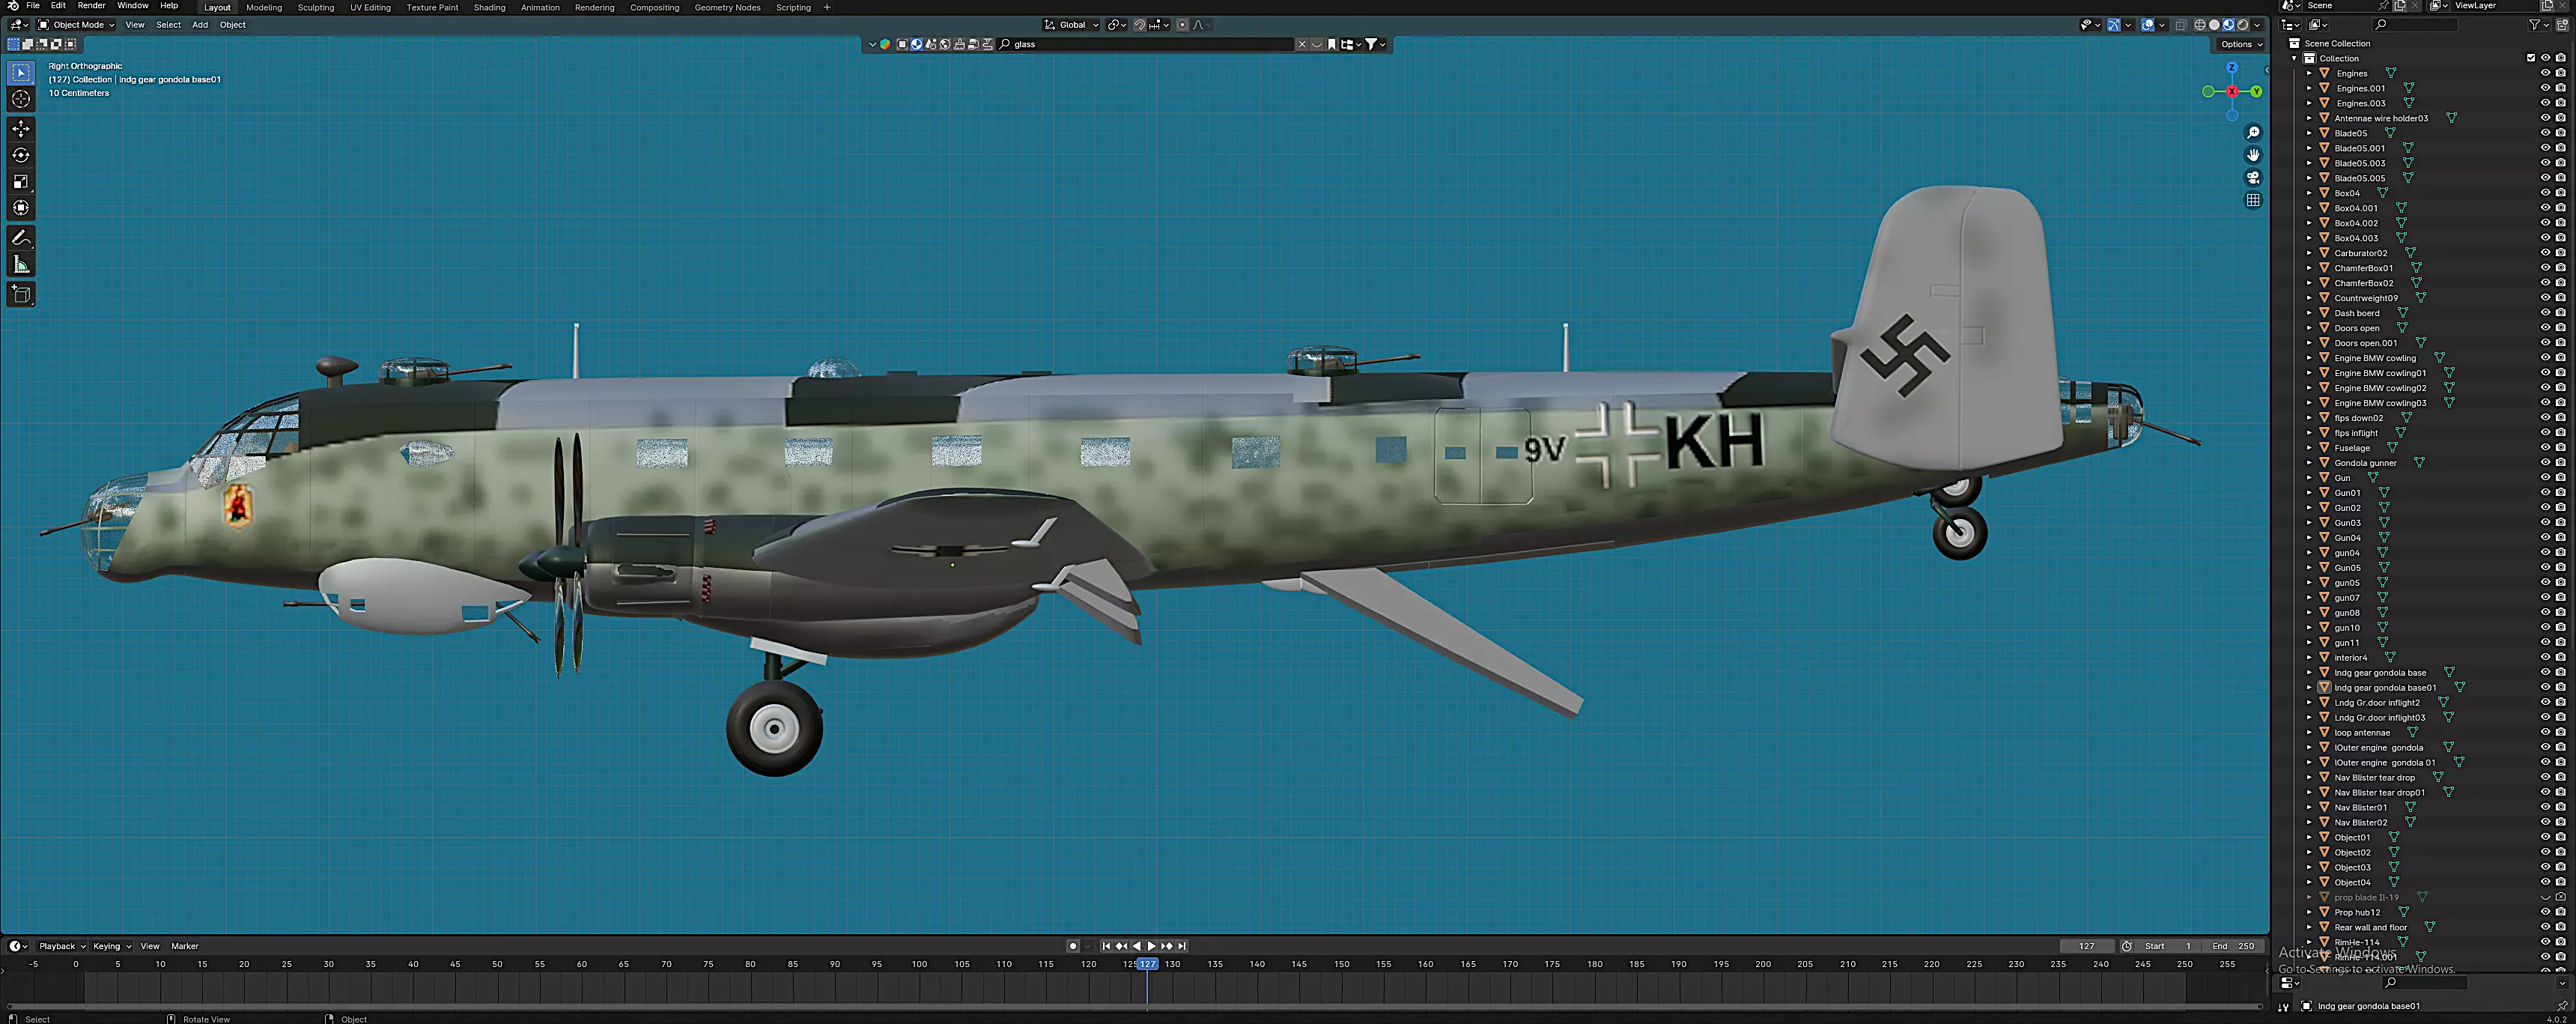This screenshot has width=2576, height=1024.
Task: Switch to rendered viewport shading
Action: (2243, 25)
